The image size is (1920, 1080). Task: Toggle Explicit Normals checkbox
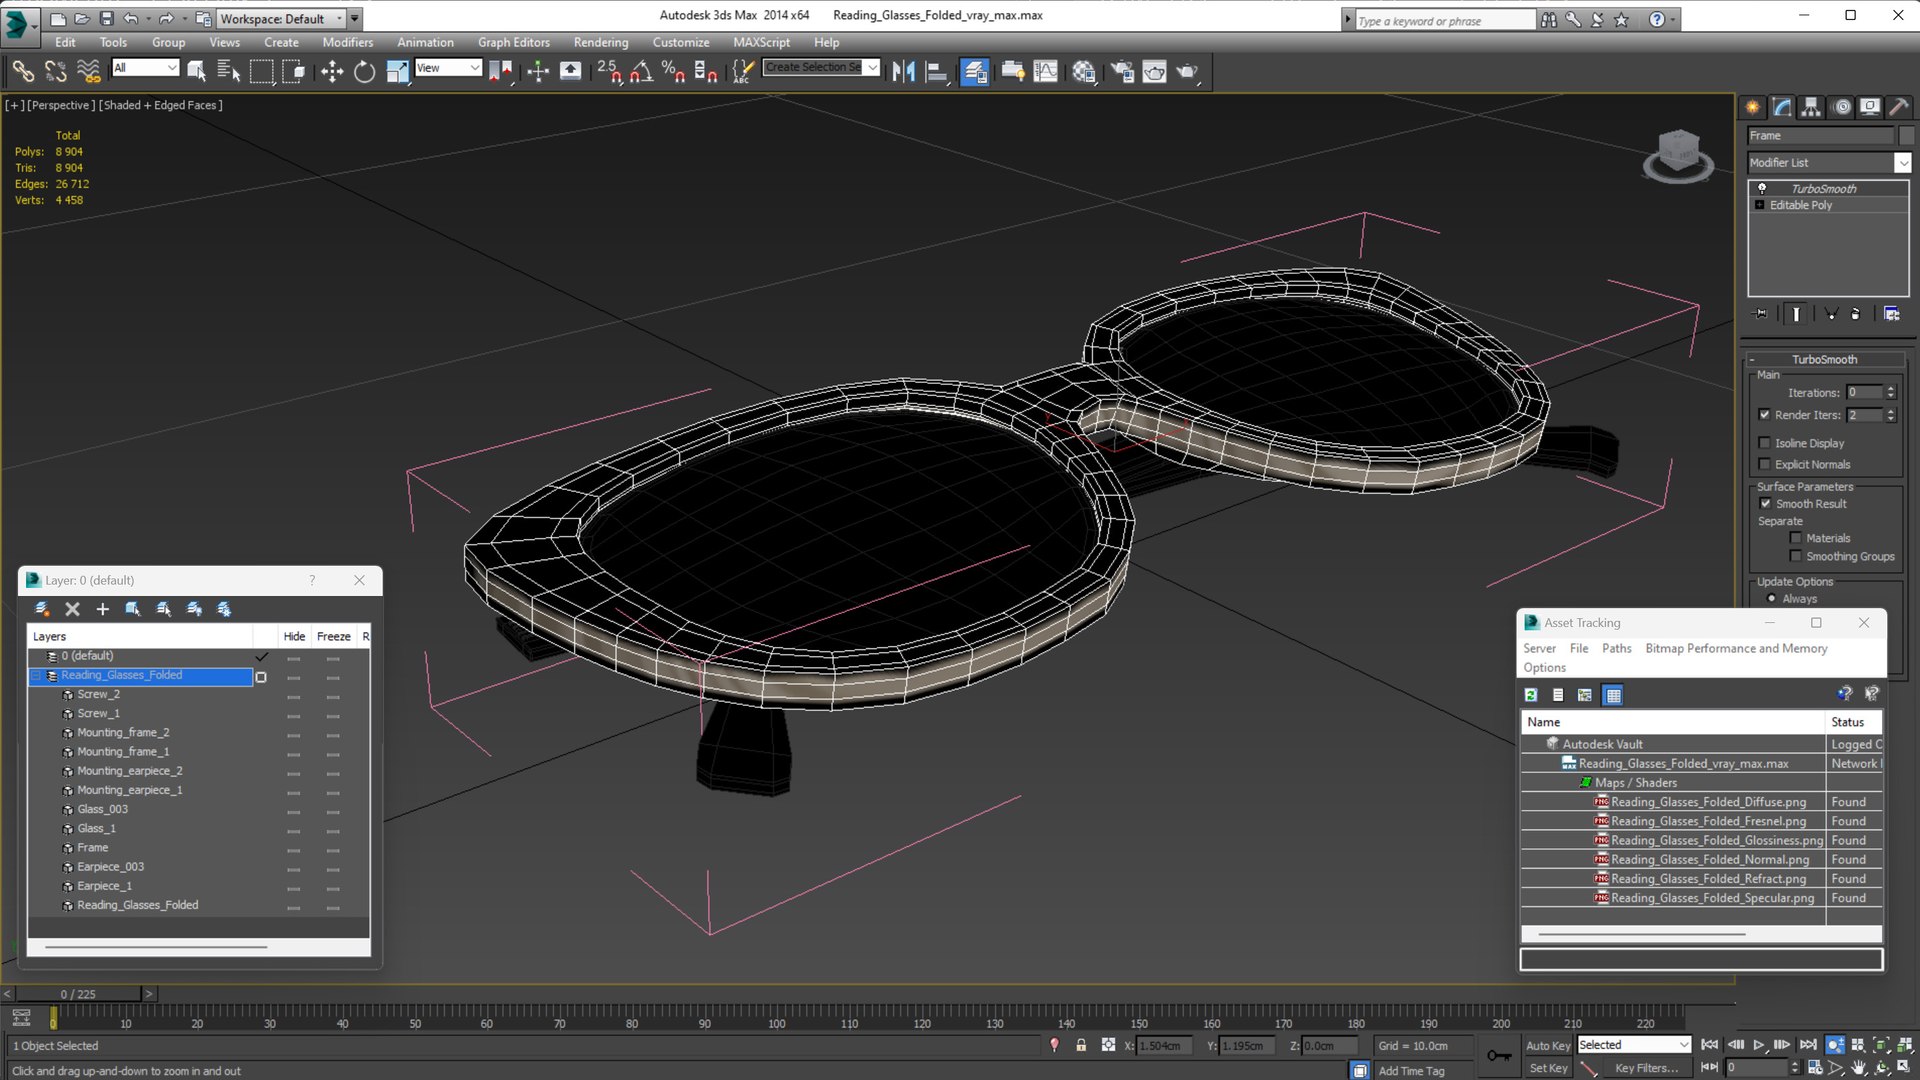[1765, 464]
